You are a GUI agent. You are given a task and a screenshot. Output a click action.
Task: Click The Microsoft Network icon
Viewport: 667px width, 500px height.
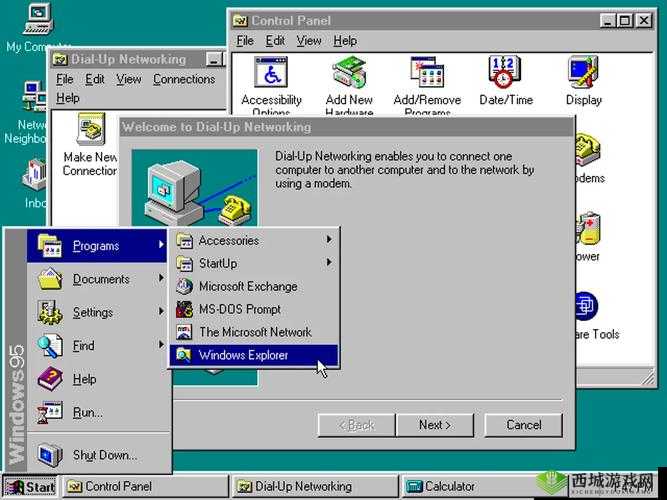click(184, 332)
